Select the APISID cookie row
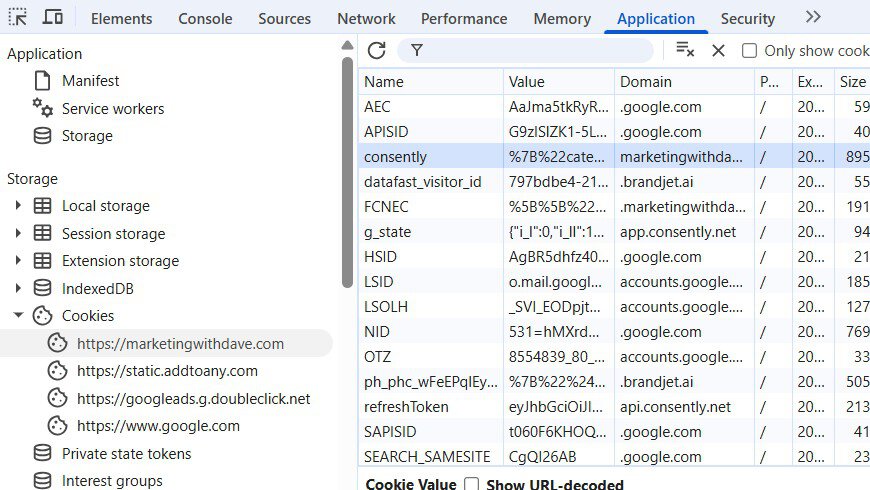 pos(614,132)
